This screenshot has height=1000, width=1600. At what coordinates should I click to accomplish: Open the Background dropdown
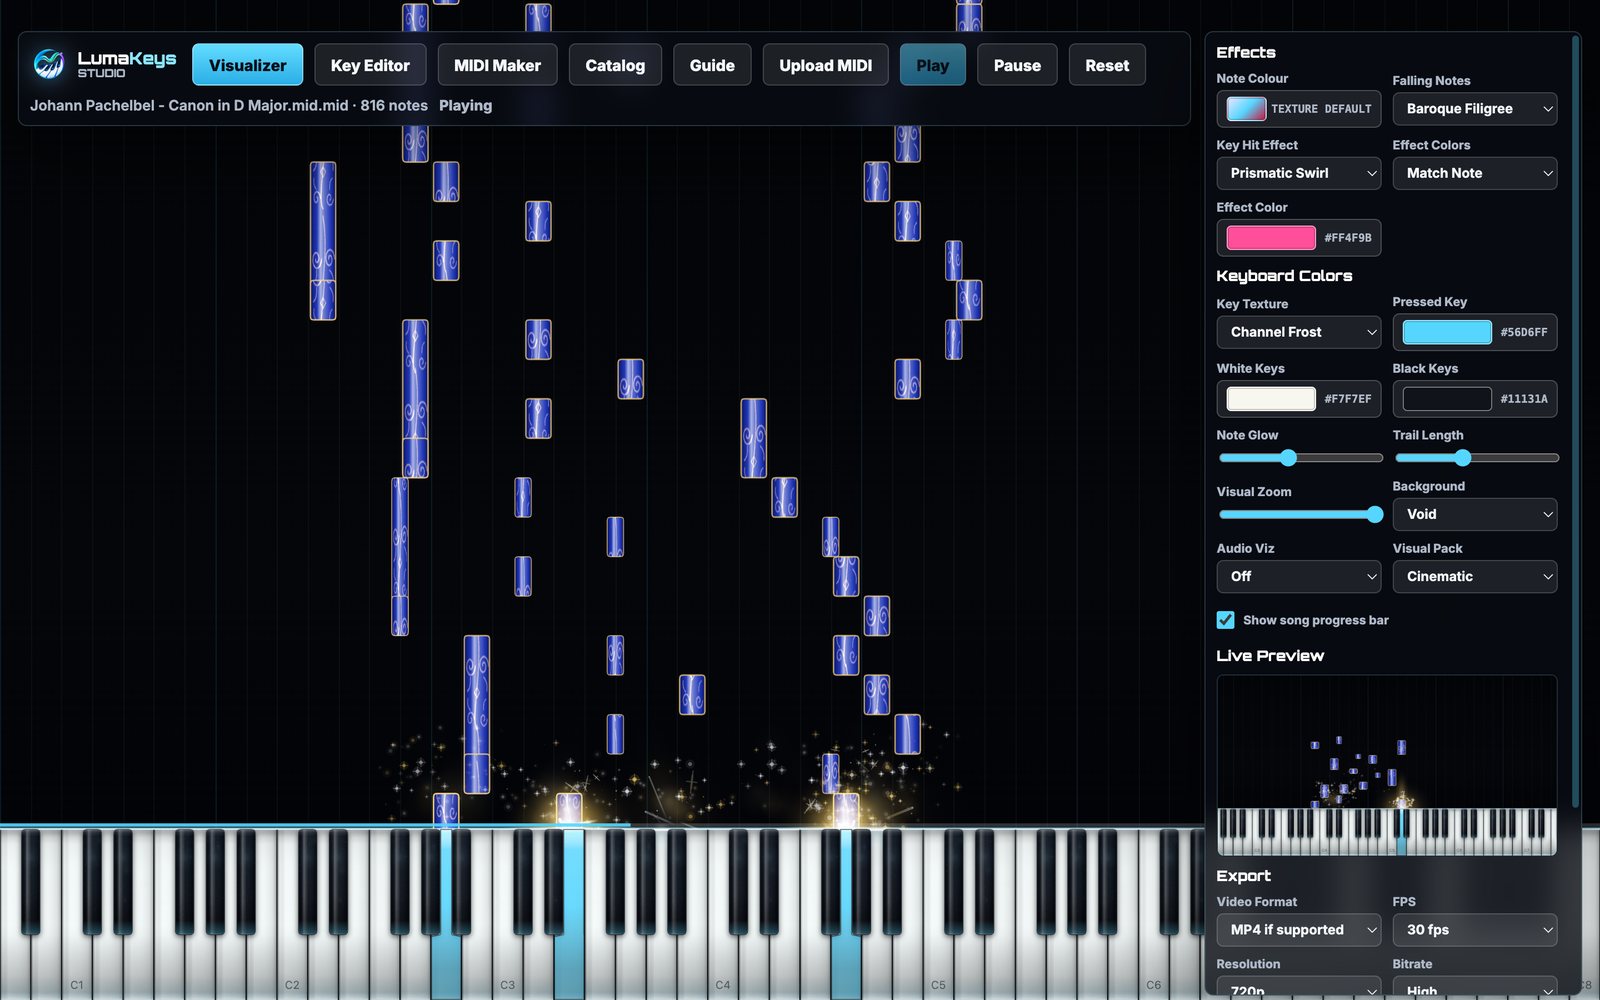pos(1474,514)
